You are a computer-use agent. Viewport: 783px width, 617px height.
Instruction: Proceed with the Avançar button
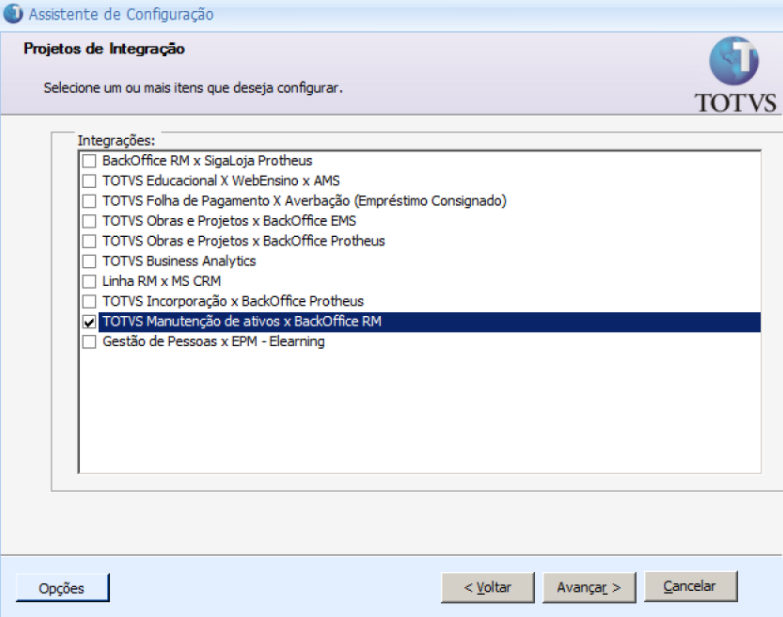pos(589,588)
